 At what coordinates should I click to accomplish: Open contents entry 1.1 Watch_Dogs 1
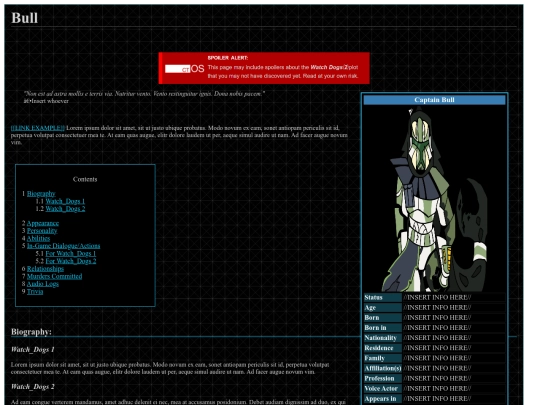click(65, 201)
